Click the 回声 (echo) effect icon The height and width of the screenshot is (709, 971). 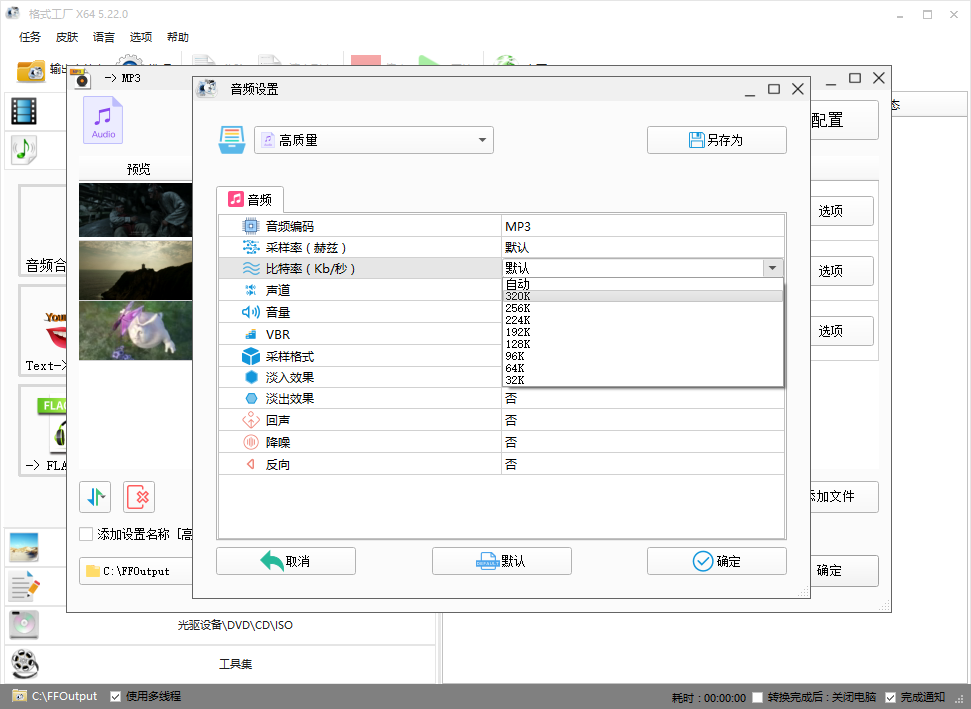click(x=252, y=419)
